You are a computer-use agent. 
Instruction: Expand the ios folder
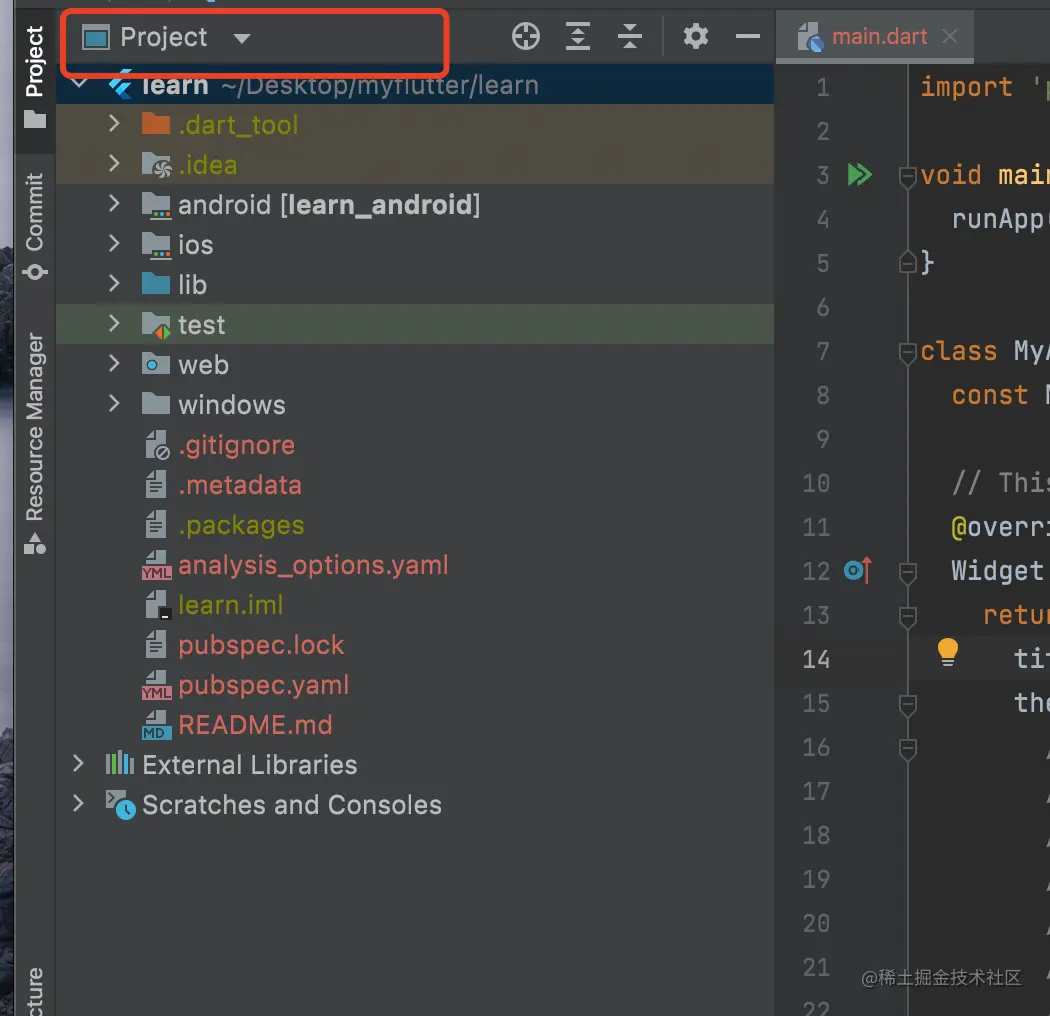coord(114,244)
